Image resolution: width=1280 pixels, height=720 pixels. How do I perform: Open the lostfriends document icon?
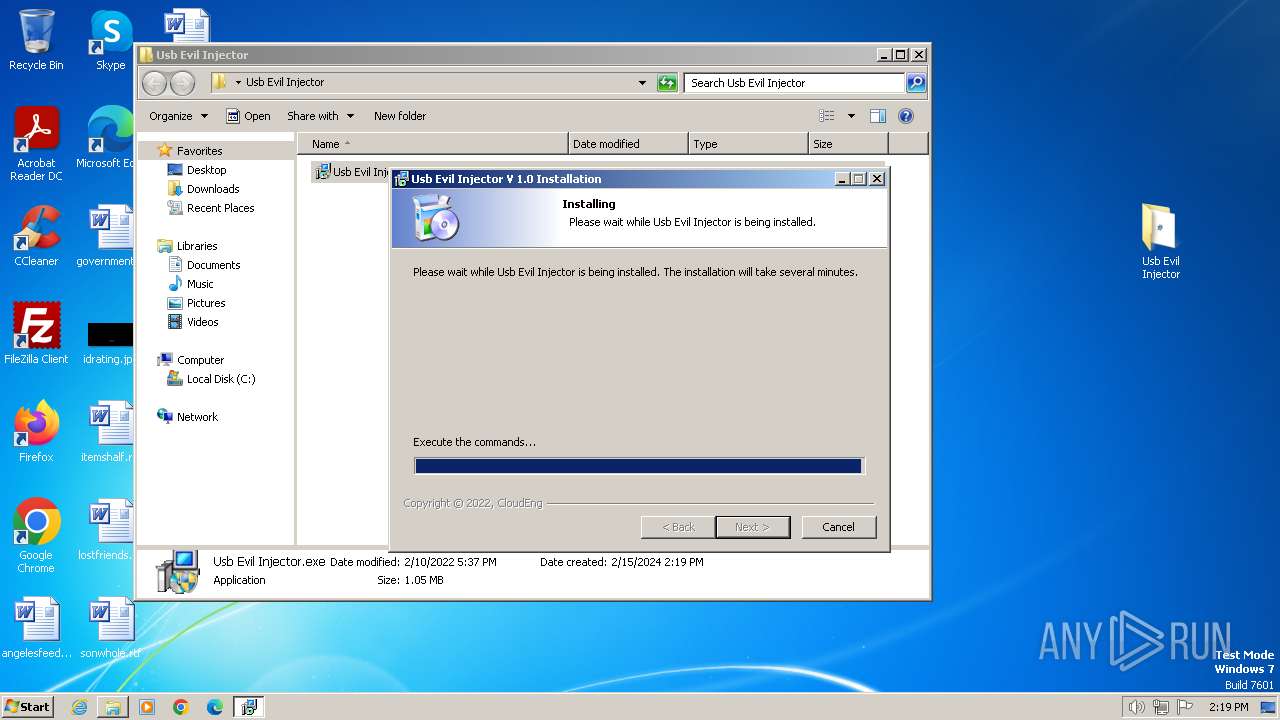tap(108, 530)
